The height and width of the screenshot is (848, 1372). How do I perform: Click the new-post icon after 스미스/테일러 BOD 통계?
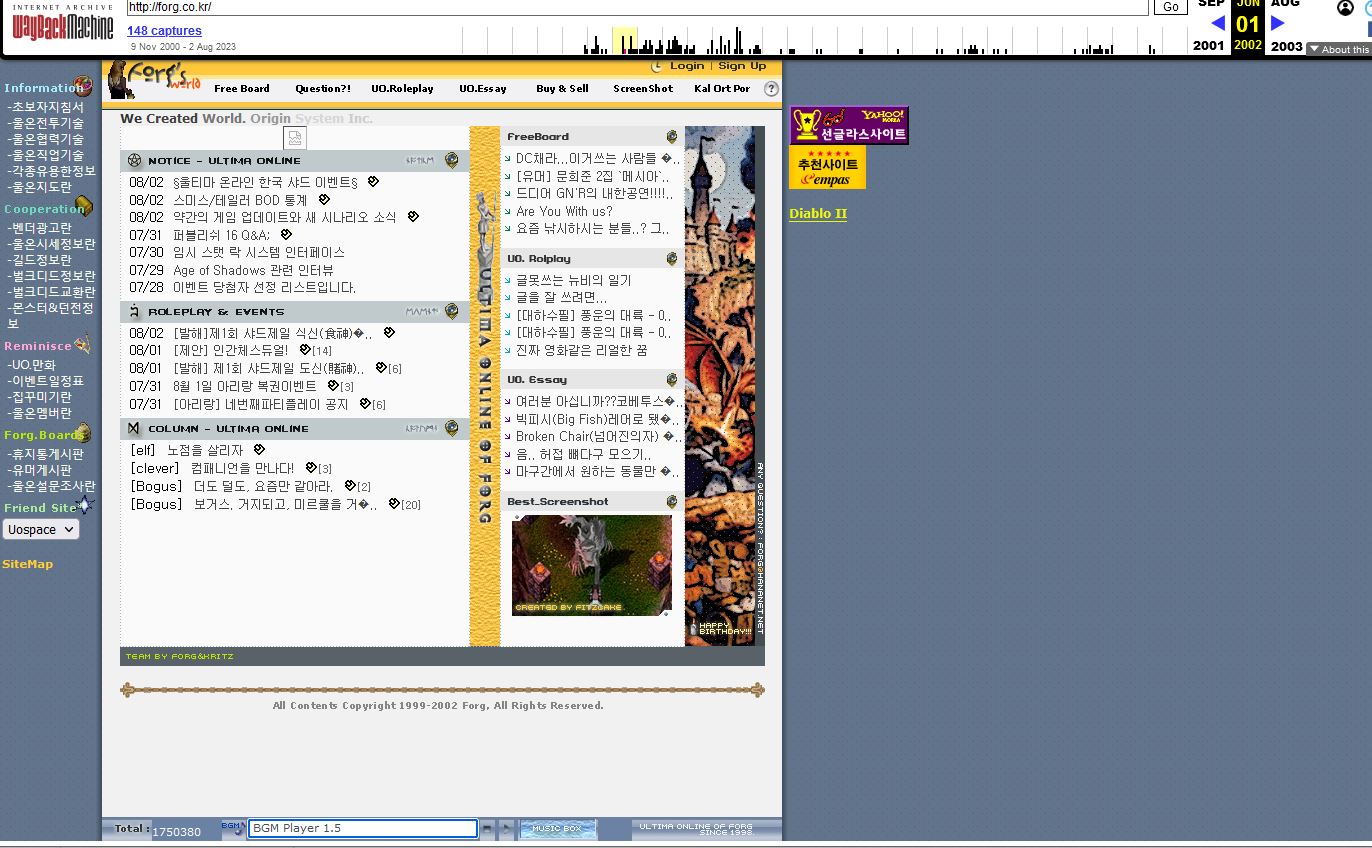click(324, 199)
